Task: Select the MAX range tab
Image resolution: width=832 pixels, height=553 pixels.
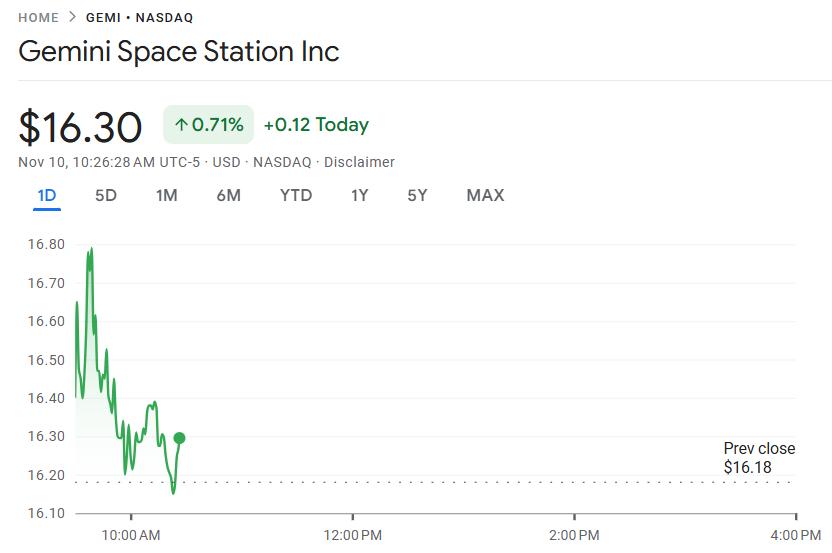Action: 485,195
